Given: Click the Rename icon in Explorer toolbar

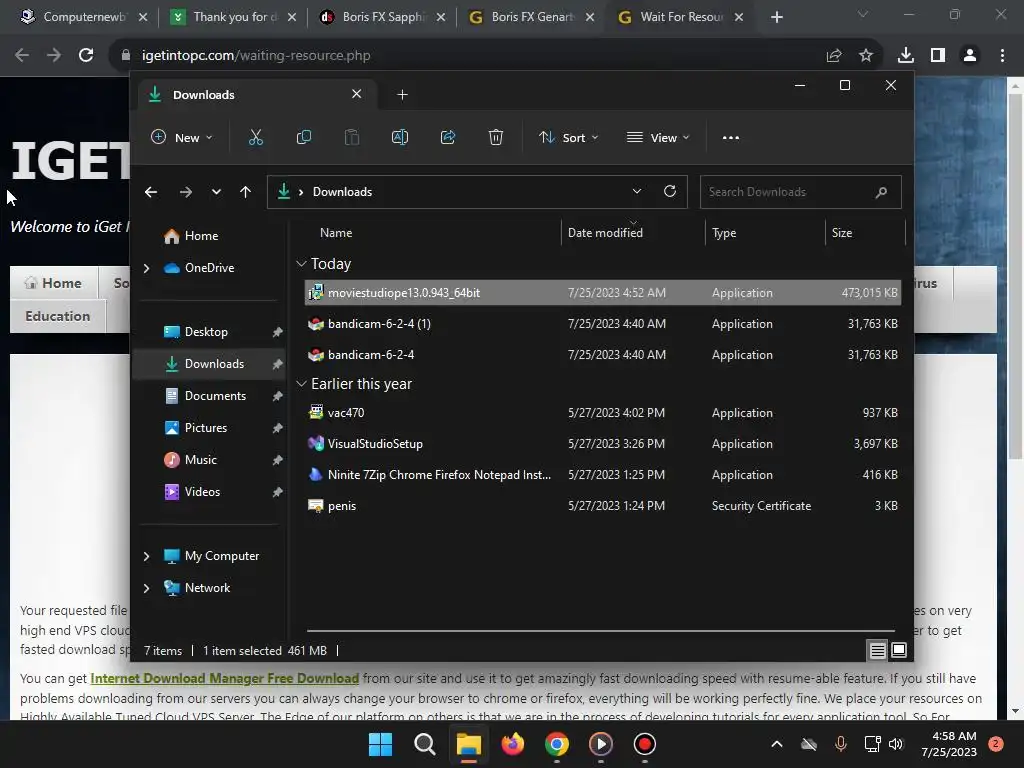Looking at the screenshot, I should [400, 137].
